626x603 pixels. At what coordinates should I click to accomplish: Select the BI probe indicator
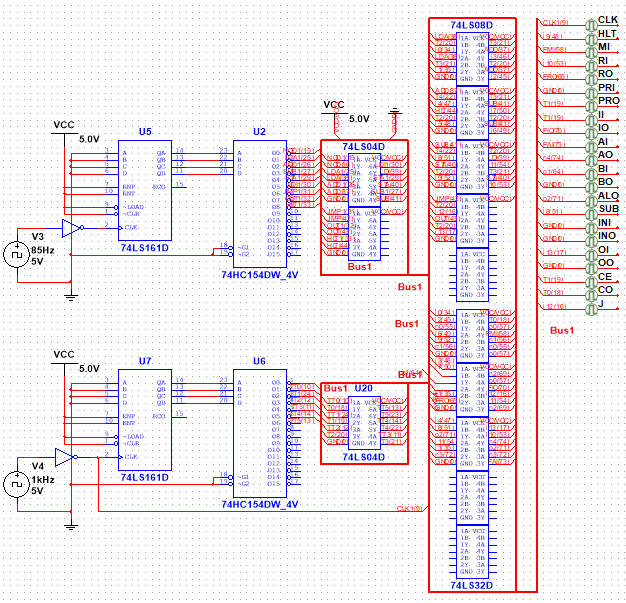pos(591,174)
